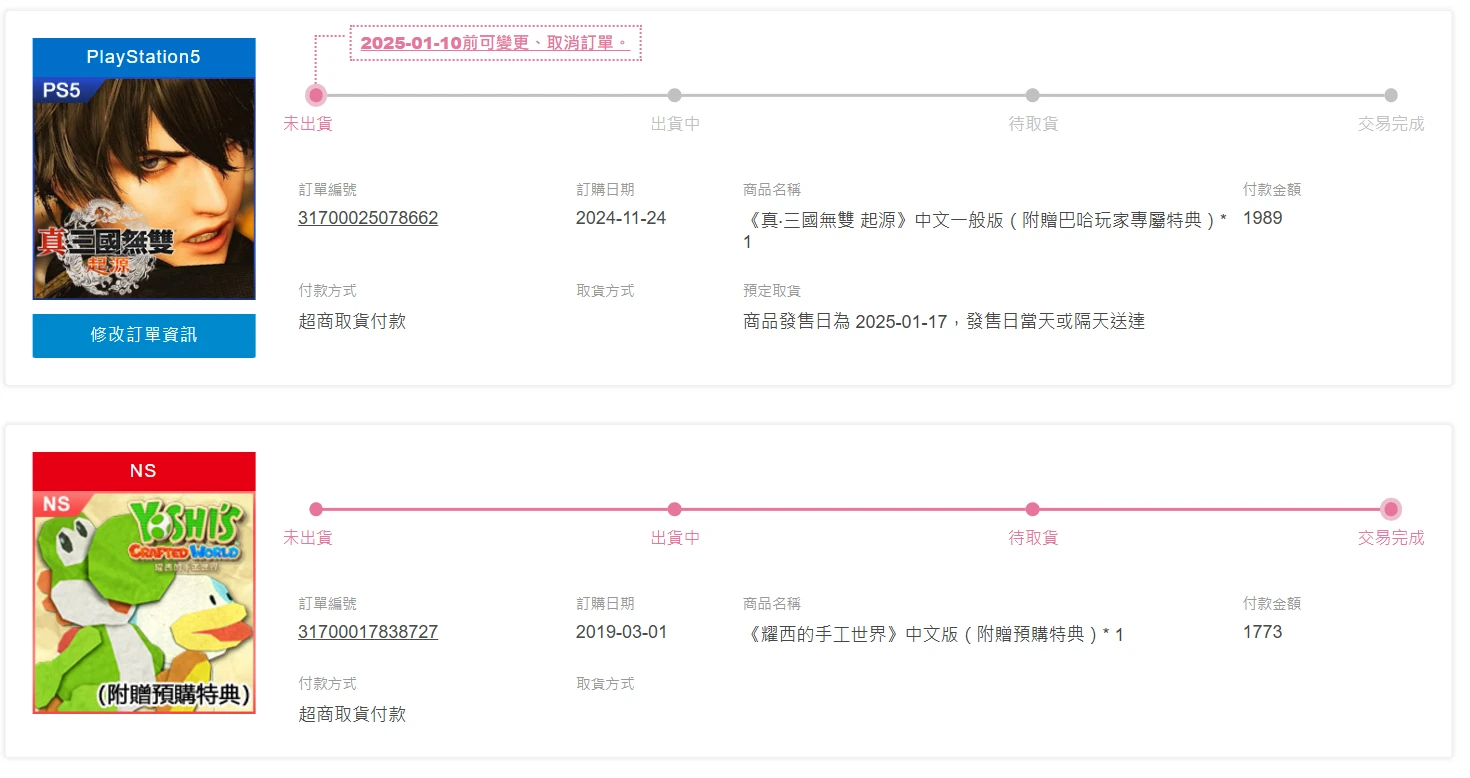Click the 未出貨 marker on the PS5 order
The height and width of the screenshot is (778, 1470).
[316, 95]
